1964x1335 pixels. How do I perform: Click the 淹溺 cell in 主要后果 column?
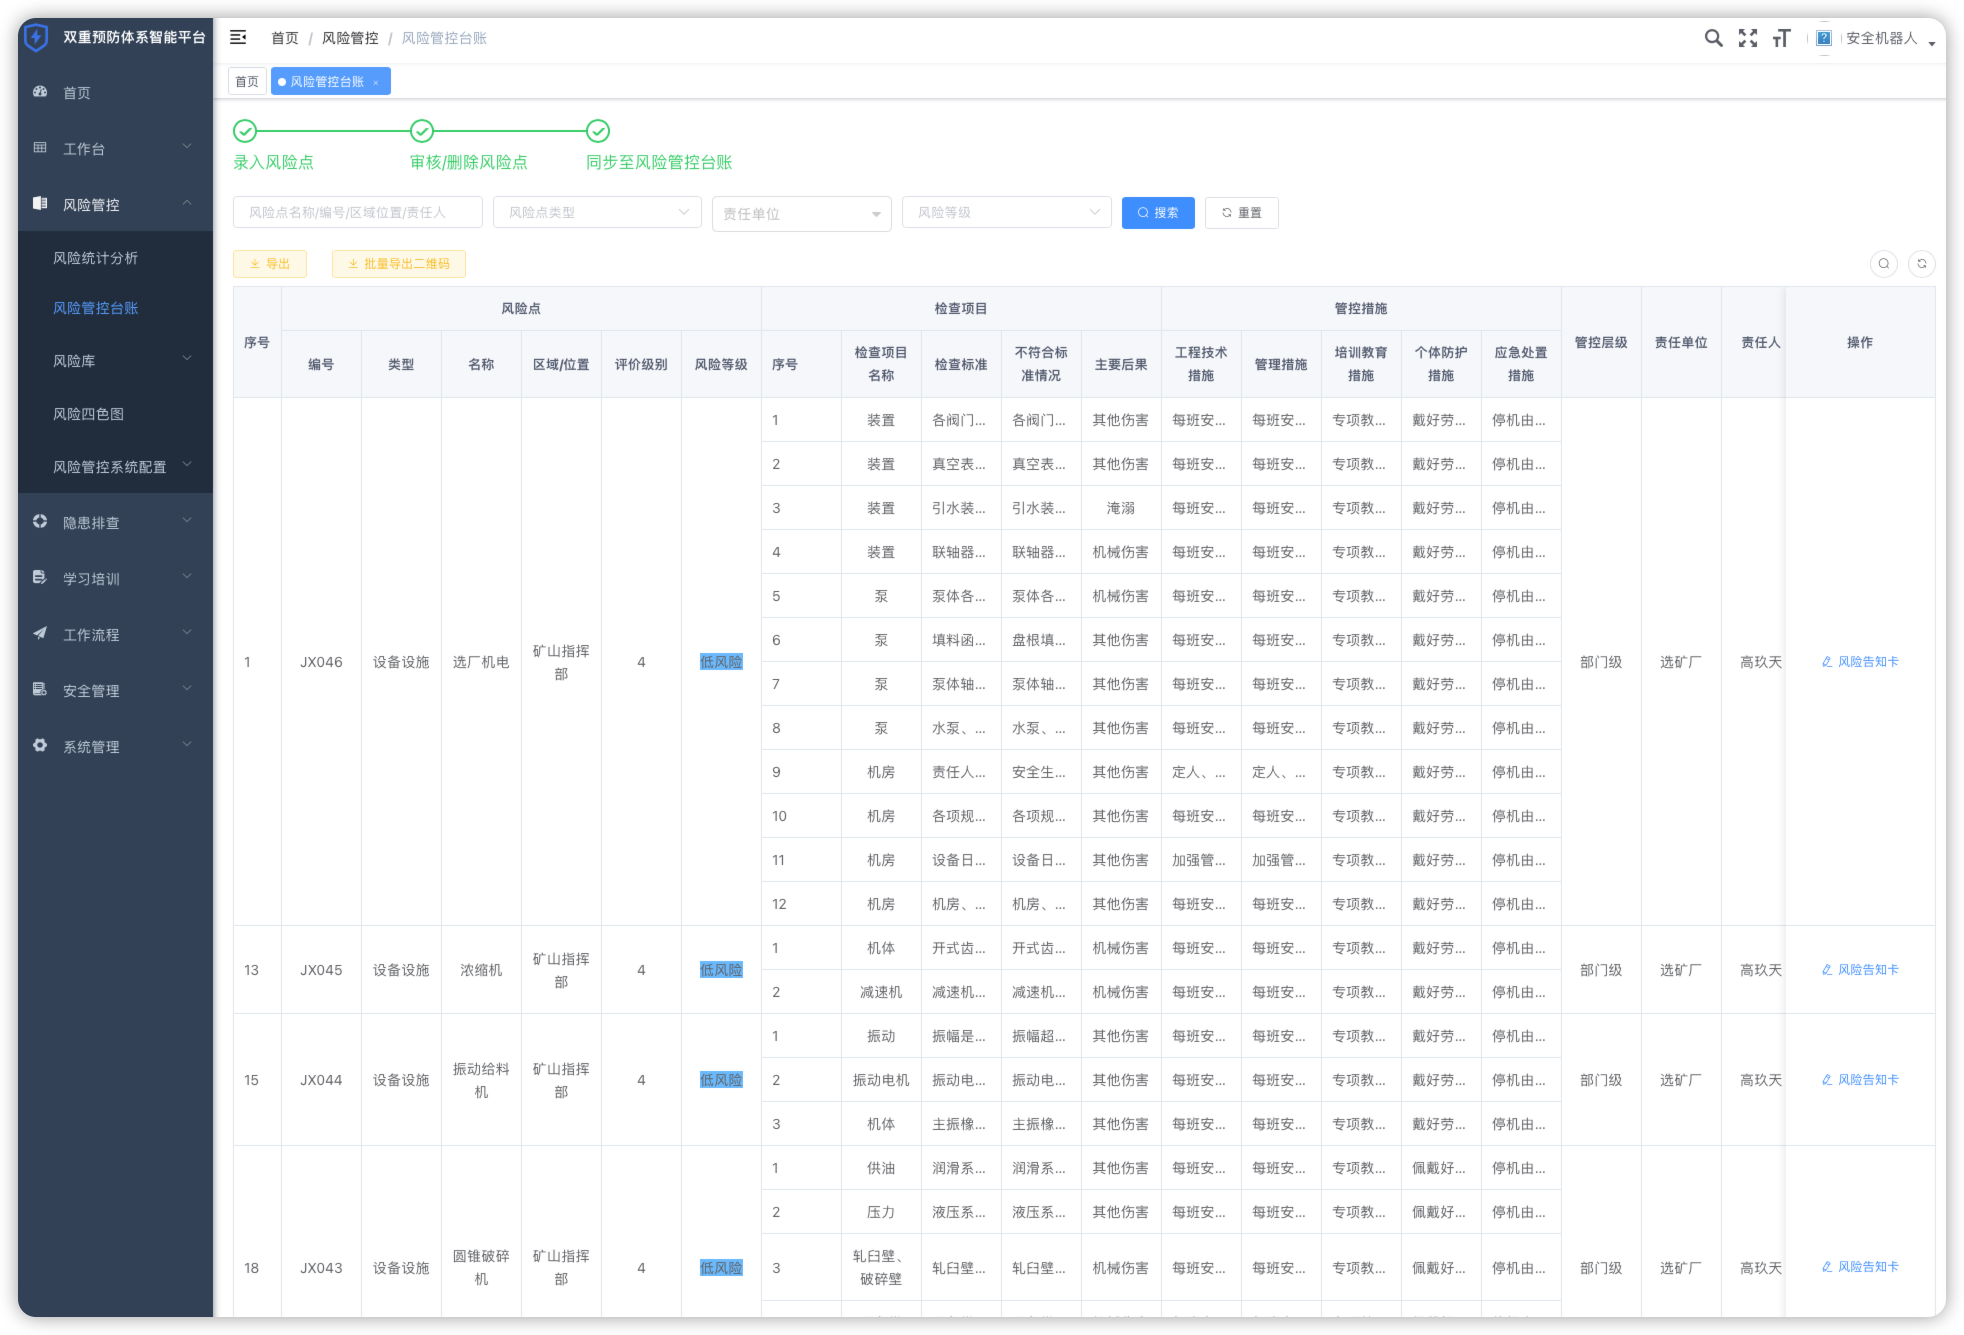click(x=1121, y=508)
